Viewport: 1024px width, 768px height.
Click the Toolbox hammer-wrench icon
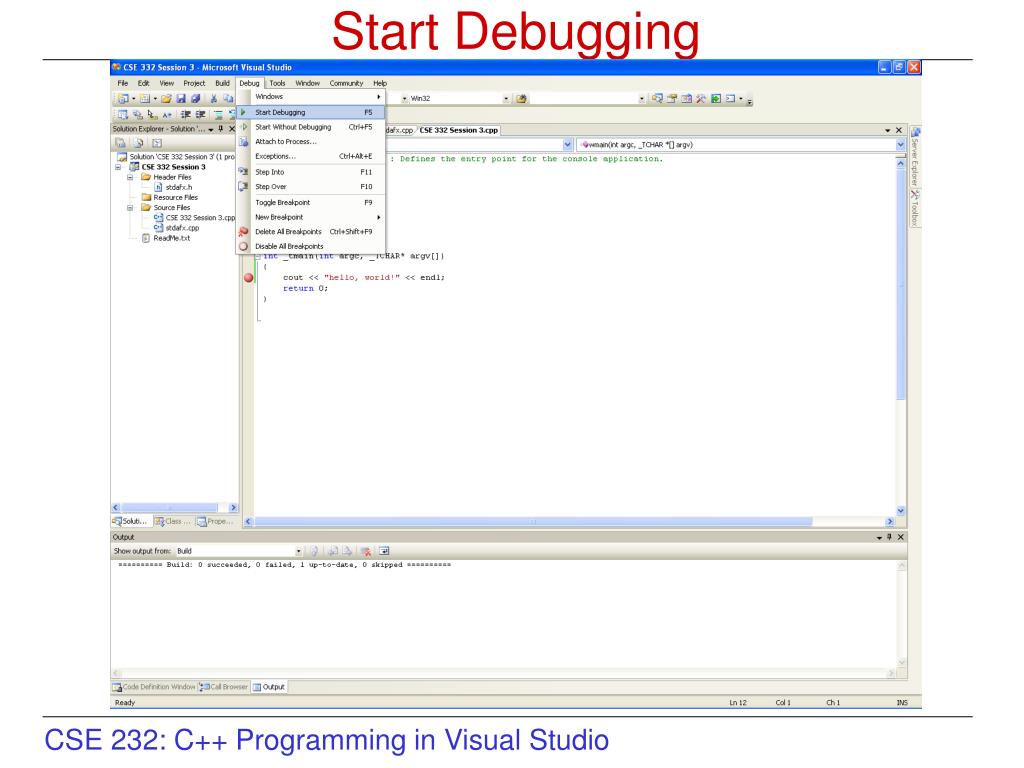701,98
